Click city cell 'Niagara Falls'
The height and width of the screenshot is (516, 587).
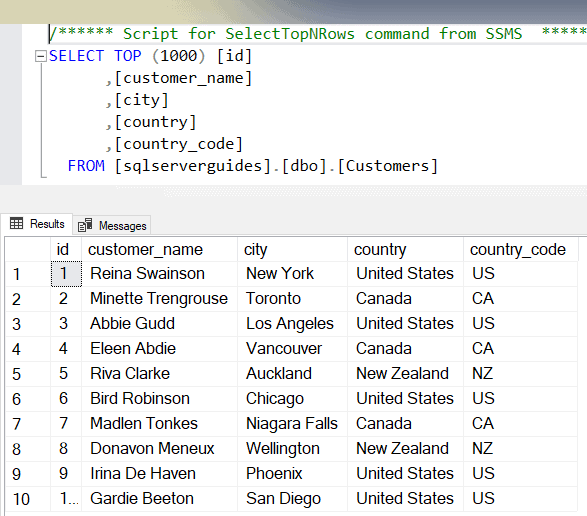tap(292, 424)
